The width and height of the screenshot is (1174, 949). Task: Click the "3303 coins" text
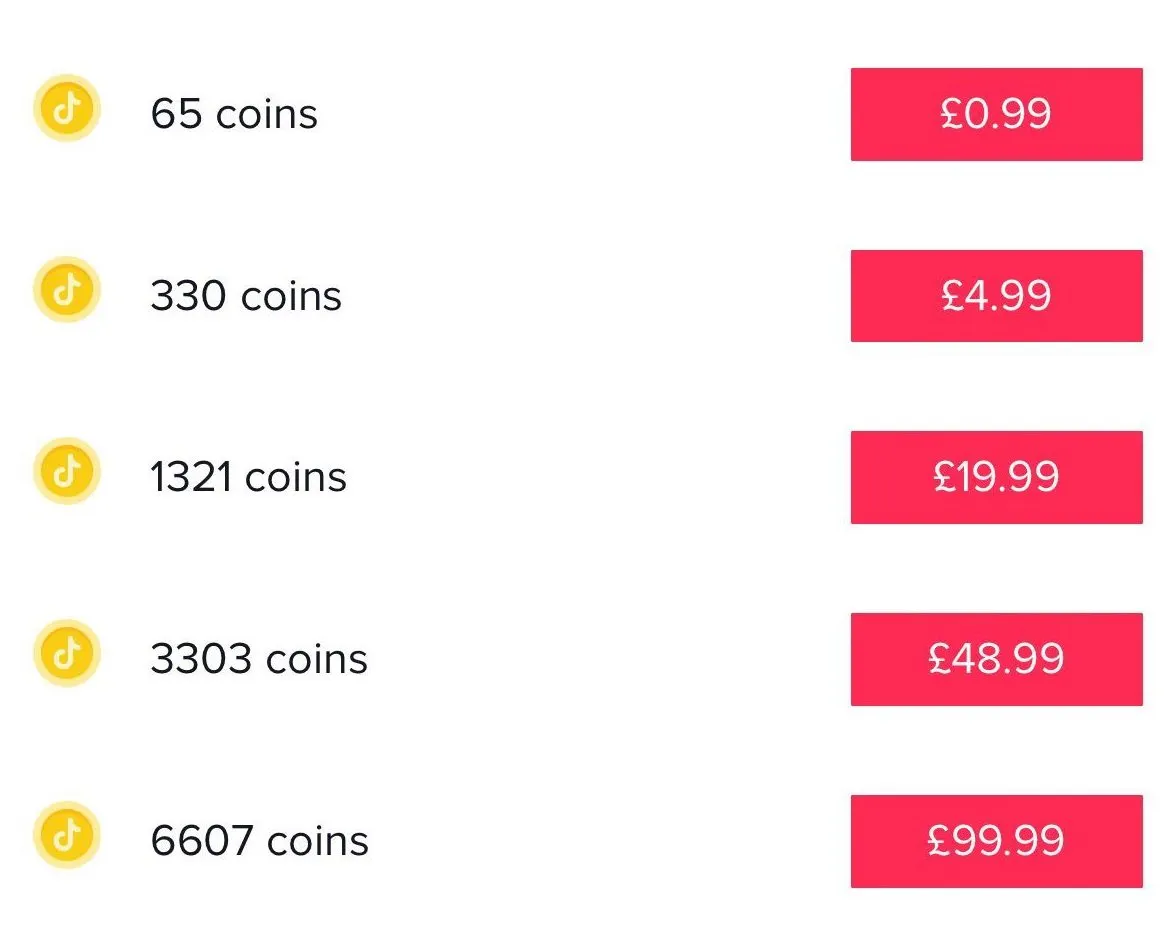(259, 659)
